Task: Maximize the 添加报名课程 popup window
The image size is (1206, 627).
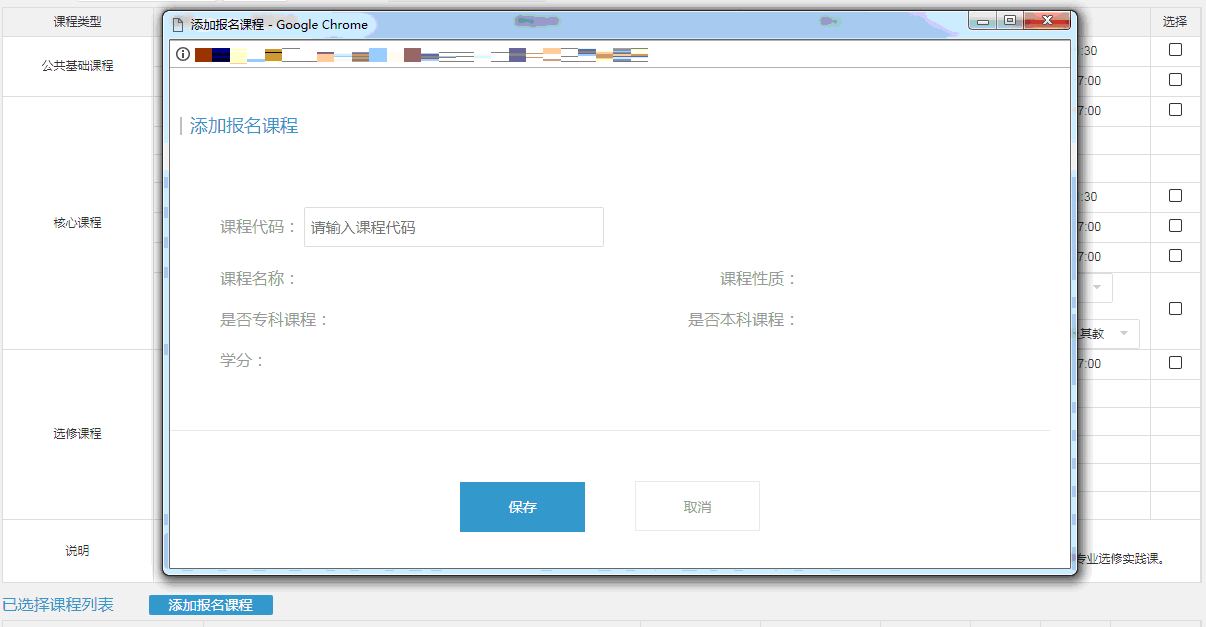Action: (x=1010, y=21)
